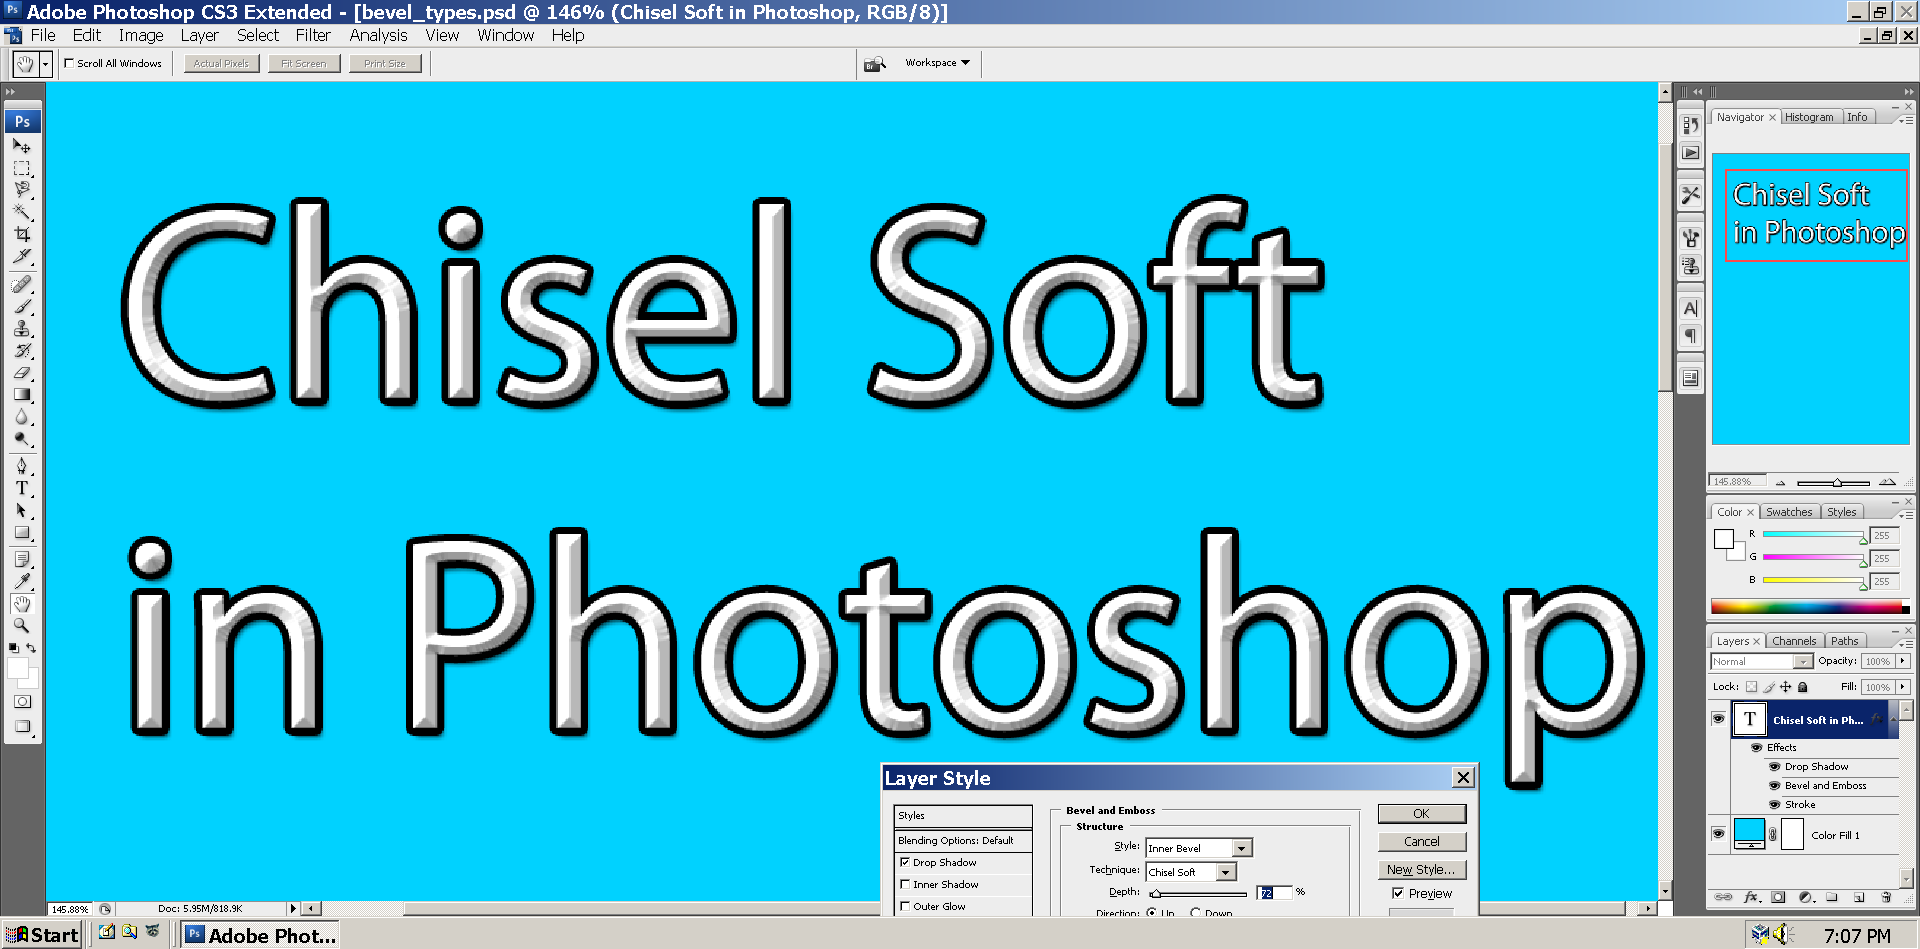
Task: Click Add layer mask icon in Layers panel
Action: 1778,897
